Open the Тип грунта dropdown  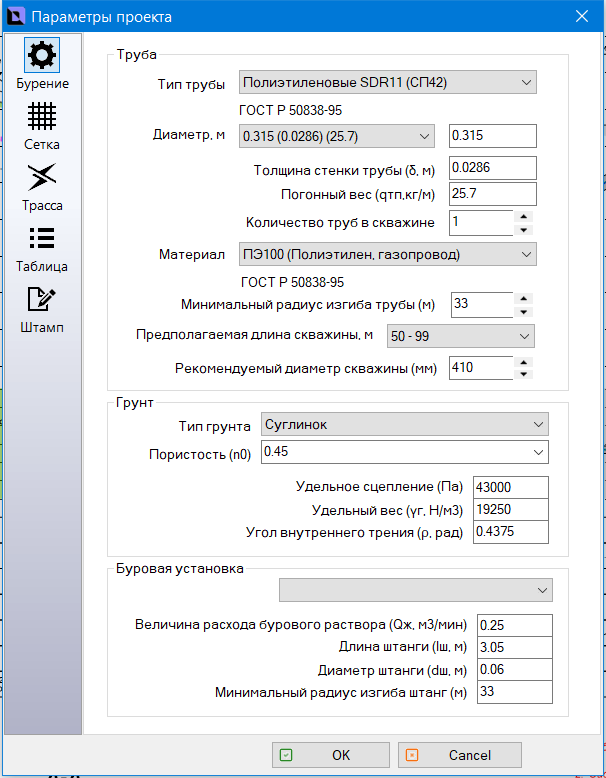tap(404, 424)
